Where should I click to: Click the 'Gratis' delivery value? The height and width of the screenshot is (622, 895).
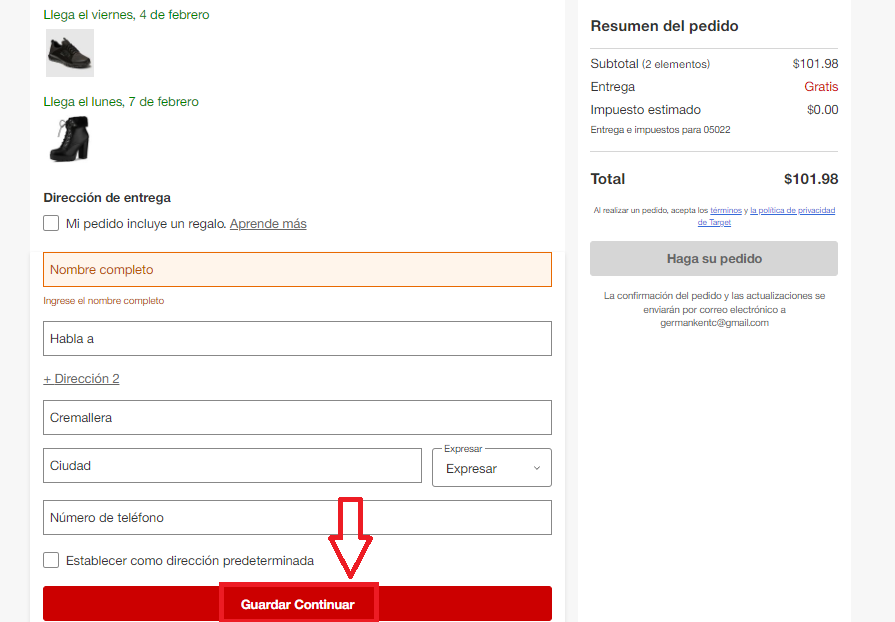coord(821,87)
